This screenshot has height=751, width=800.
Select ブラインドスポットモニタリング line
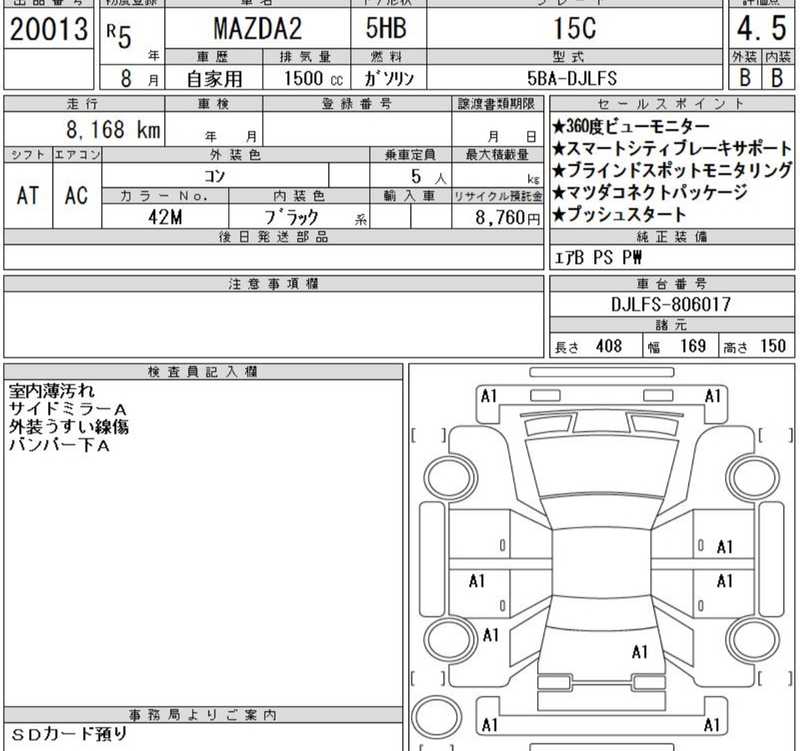672,170
